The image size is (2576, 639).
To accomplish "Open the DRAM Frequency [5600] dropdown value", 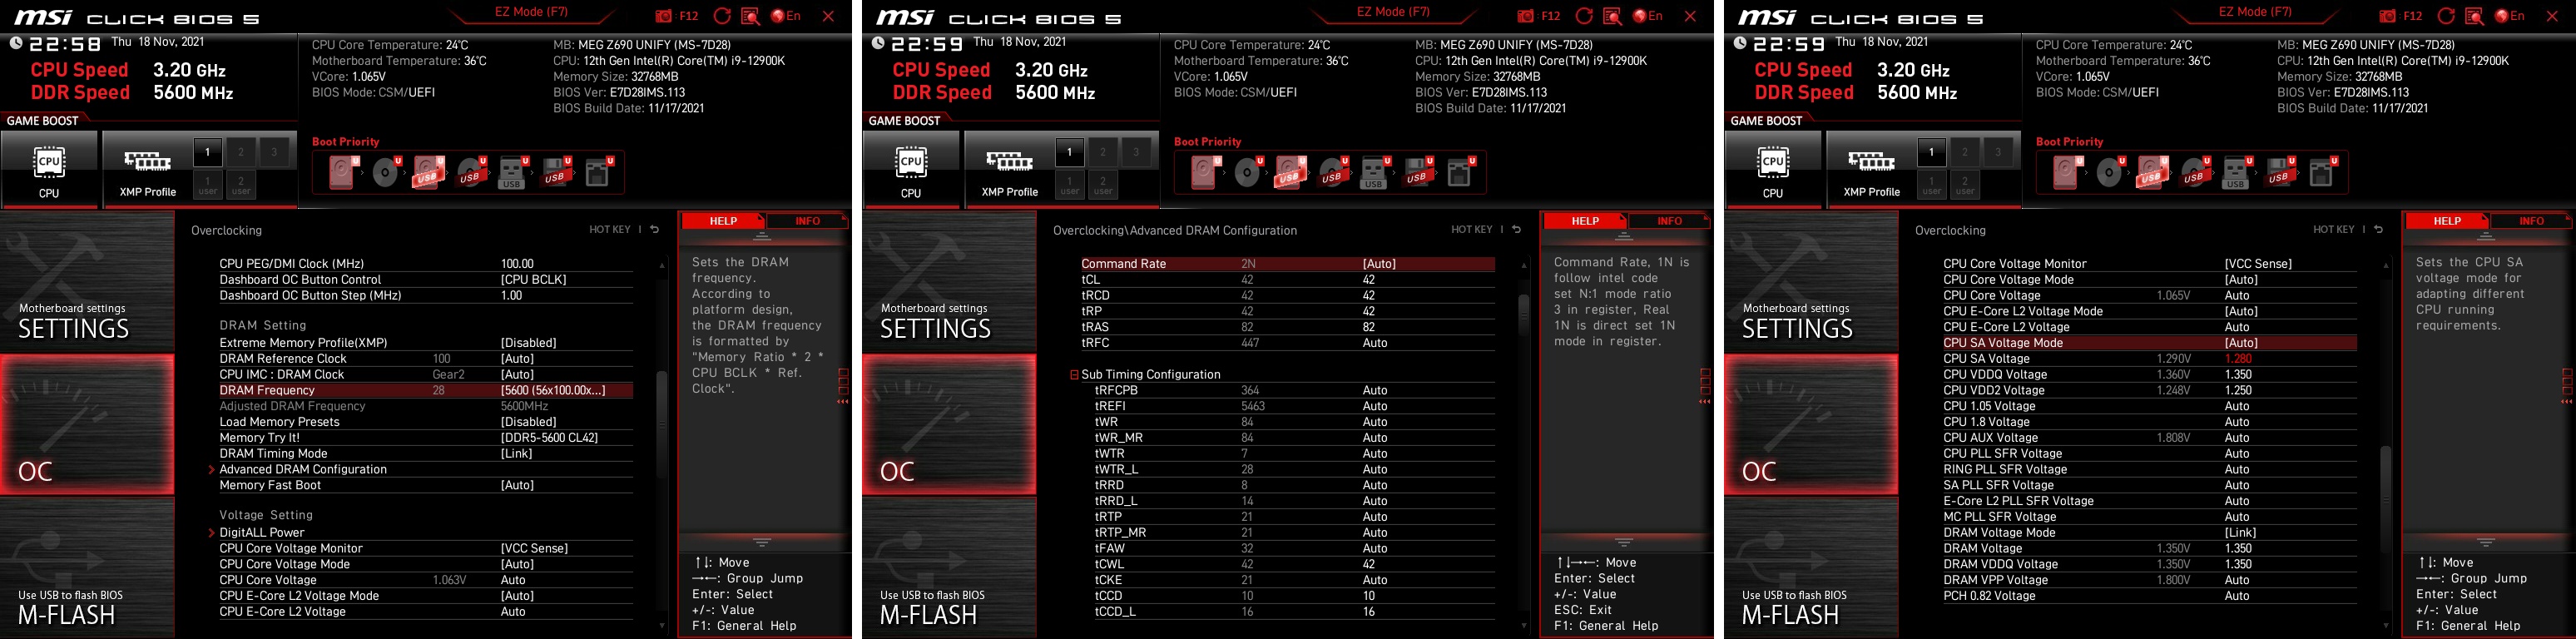I will click(553, 390).
